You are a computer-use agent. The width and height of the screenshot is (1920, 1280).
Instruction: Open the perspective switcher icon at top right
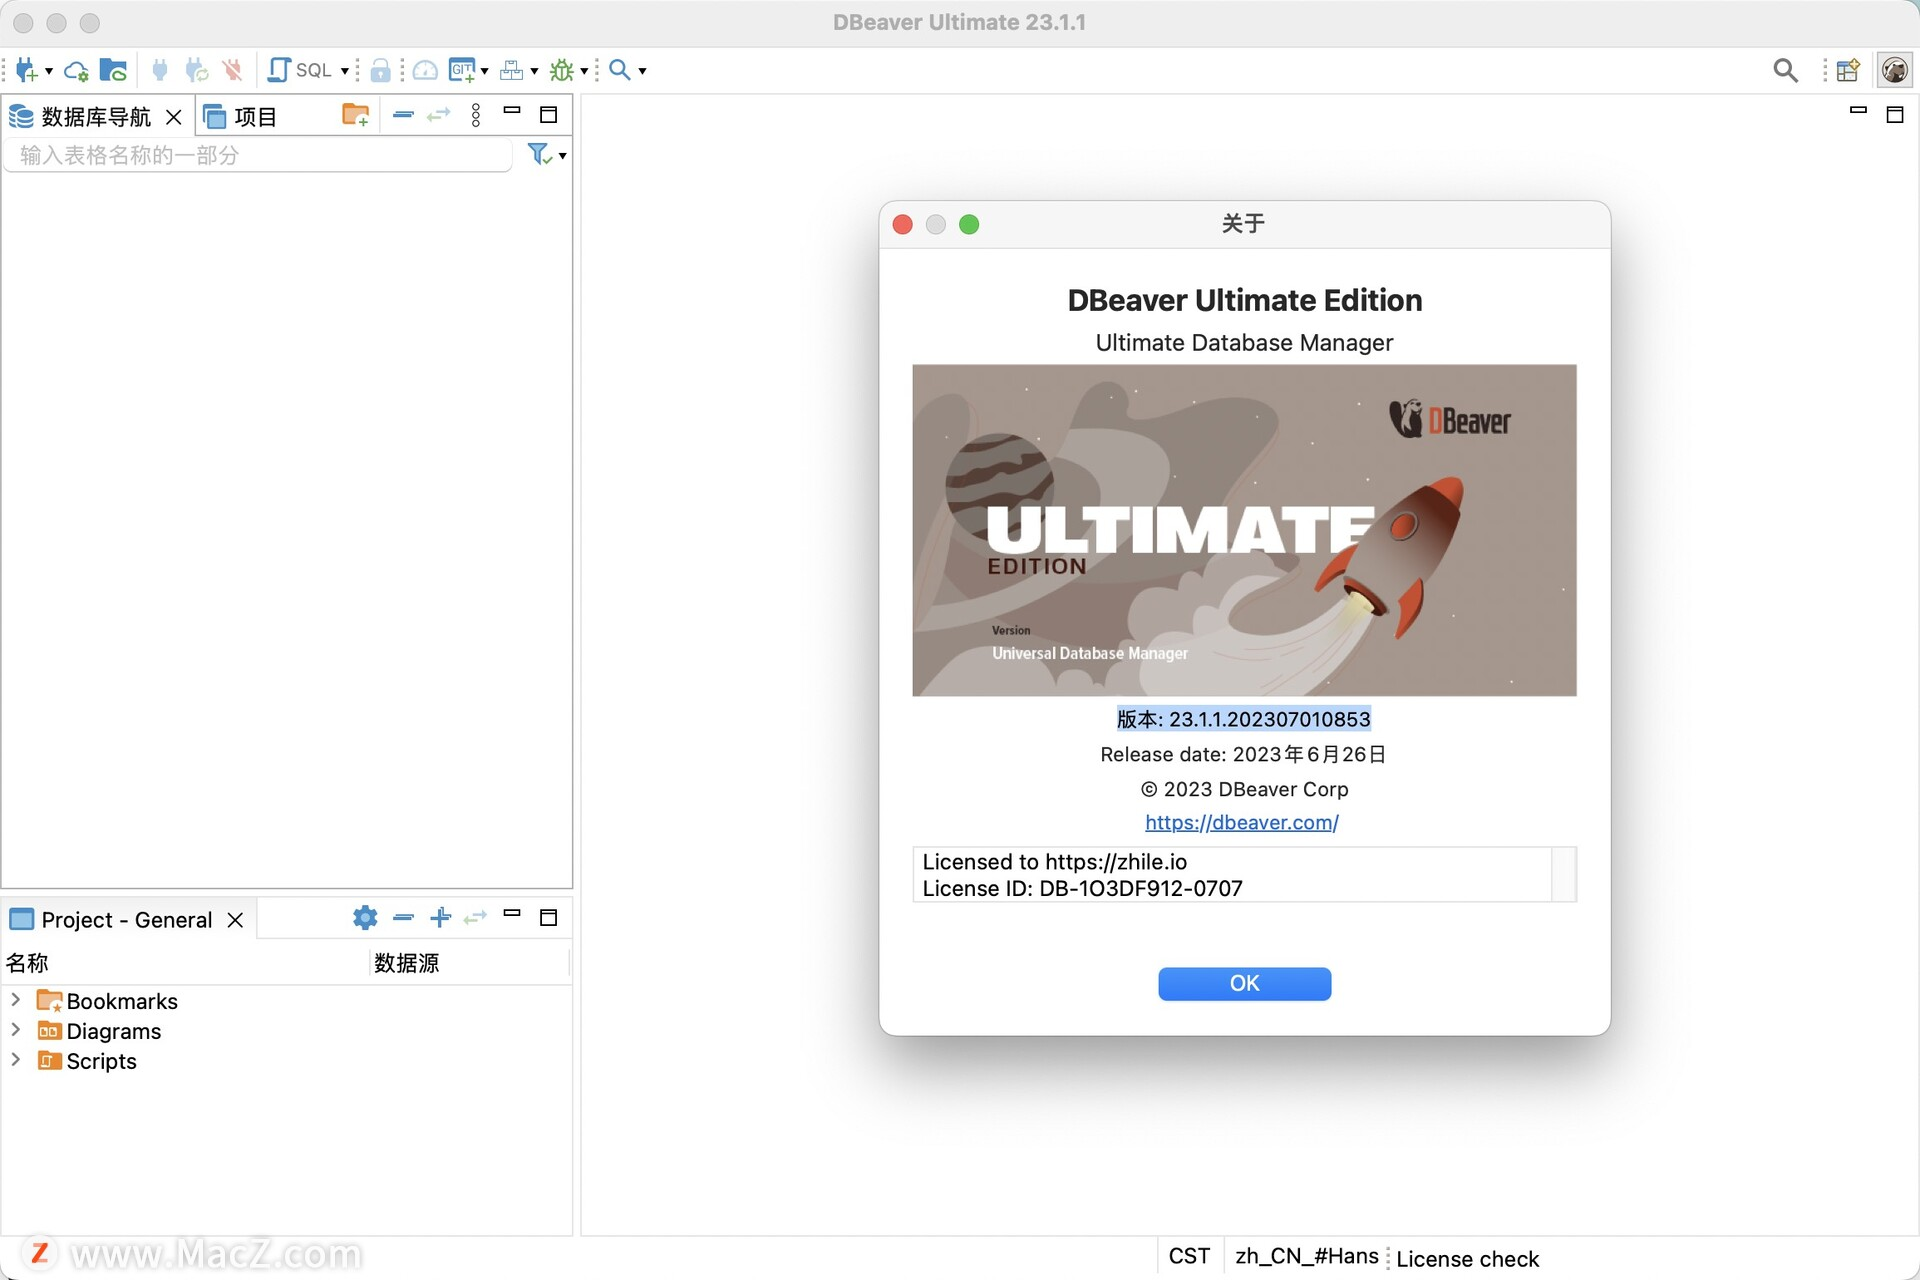(x=1848, y=70)
